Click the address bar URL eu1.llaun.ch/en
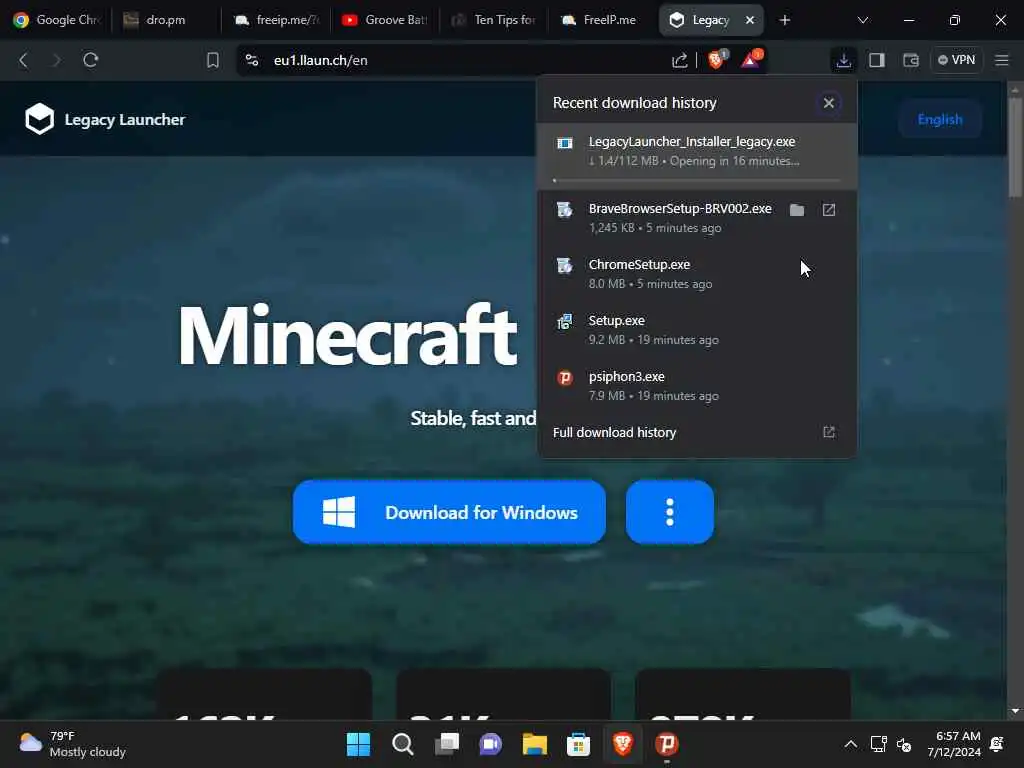The image size is (1024, 768). pyautogui.click(x=321, y=60)
